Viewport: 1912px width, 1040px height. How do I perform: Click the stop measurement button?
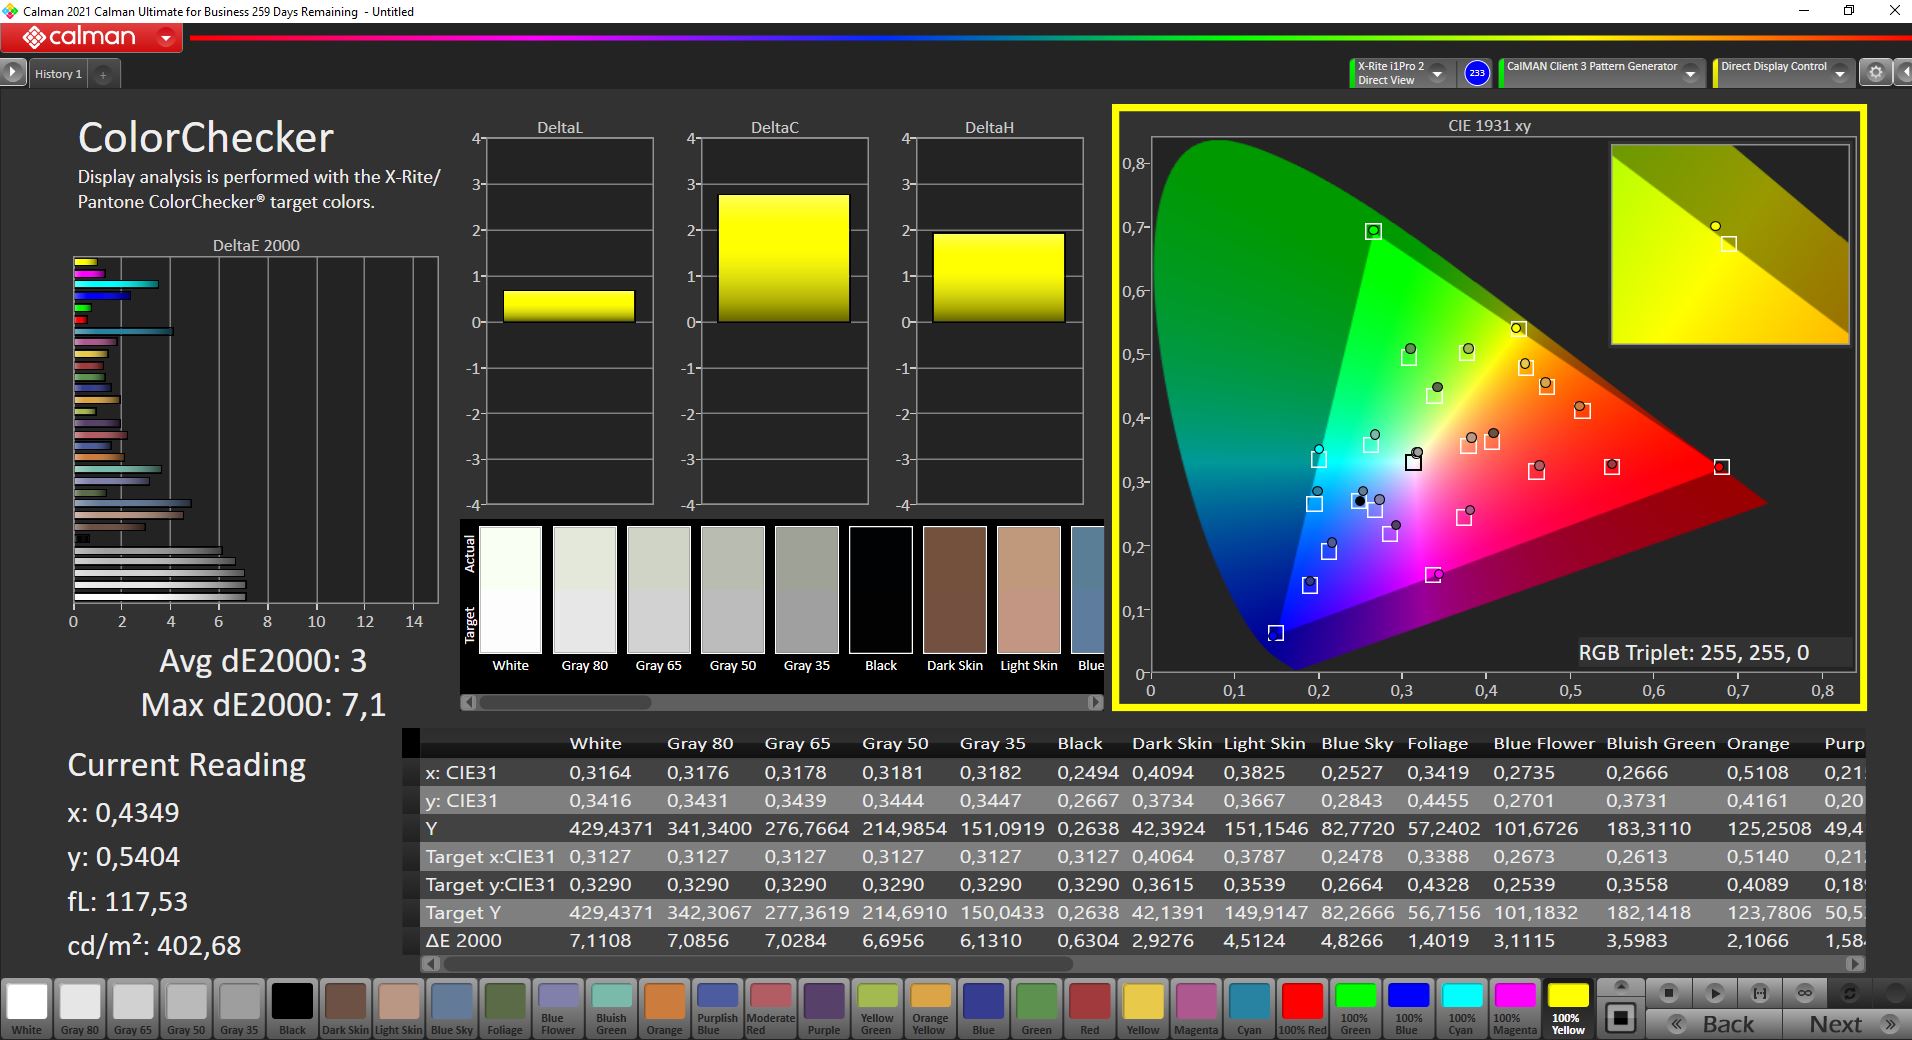pos(1668,993)
